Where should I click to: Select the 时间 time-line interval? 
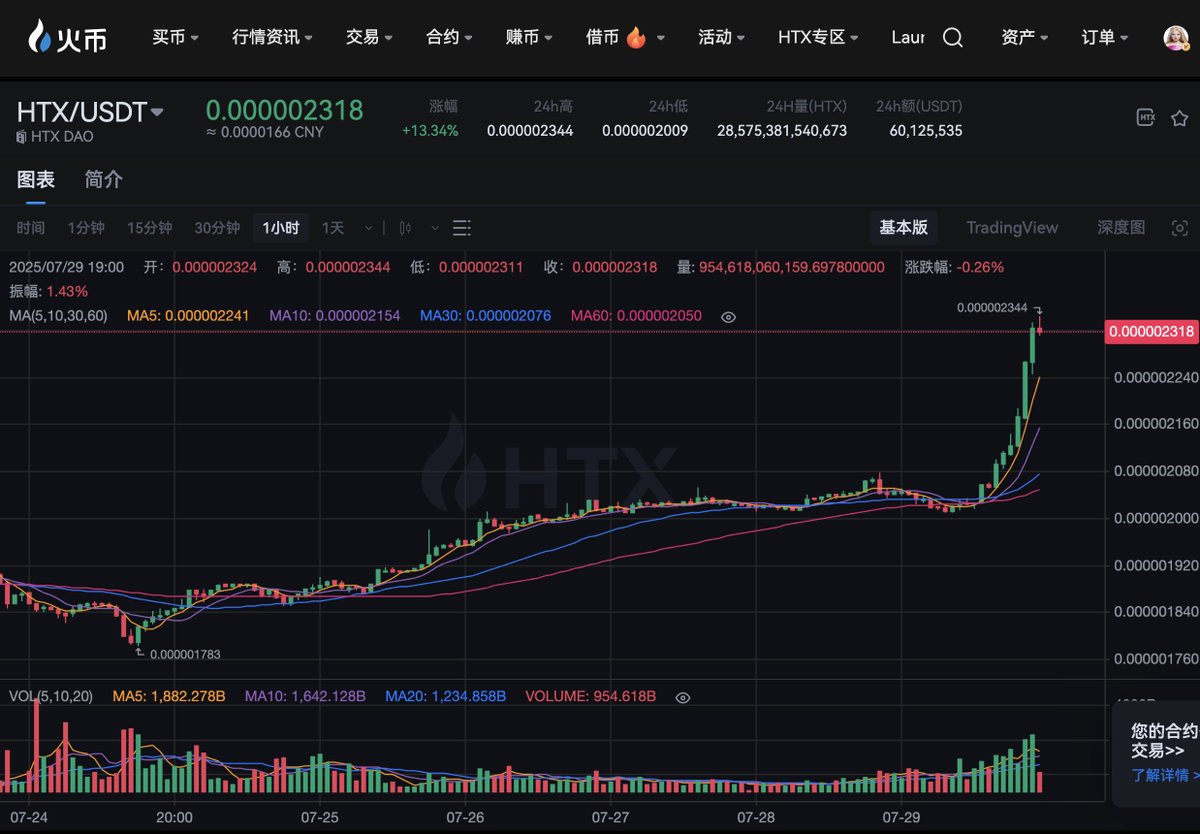click(31, 228)
